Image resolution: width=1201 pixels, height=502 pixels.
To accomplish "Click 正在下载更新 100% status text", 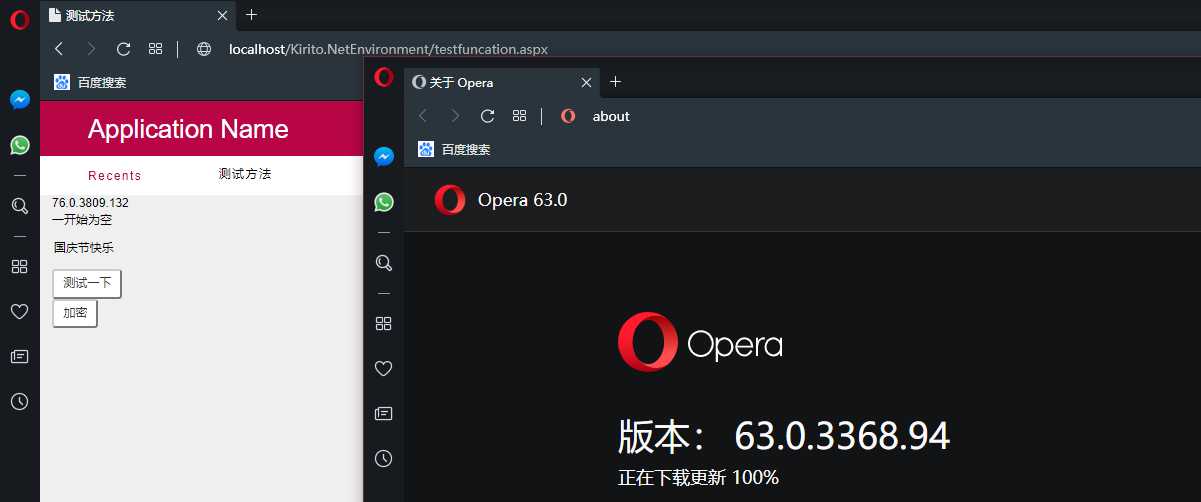I will (x=698, y=478).
